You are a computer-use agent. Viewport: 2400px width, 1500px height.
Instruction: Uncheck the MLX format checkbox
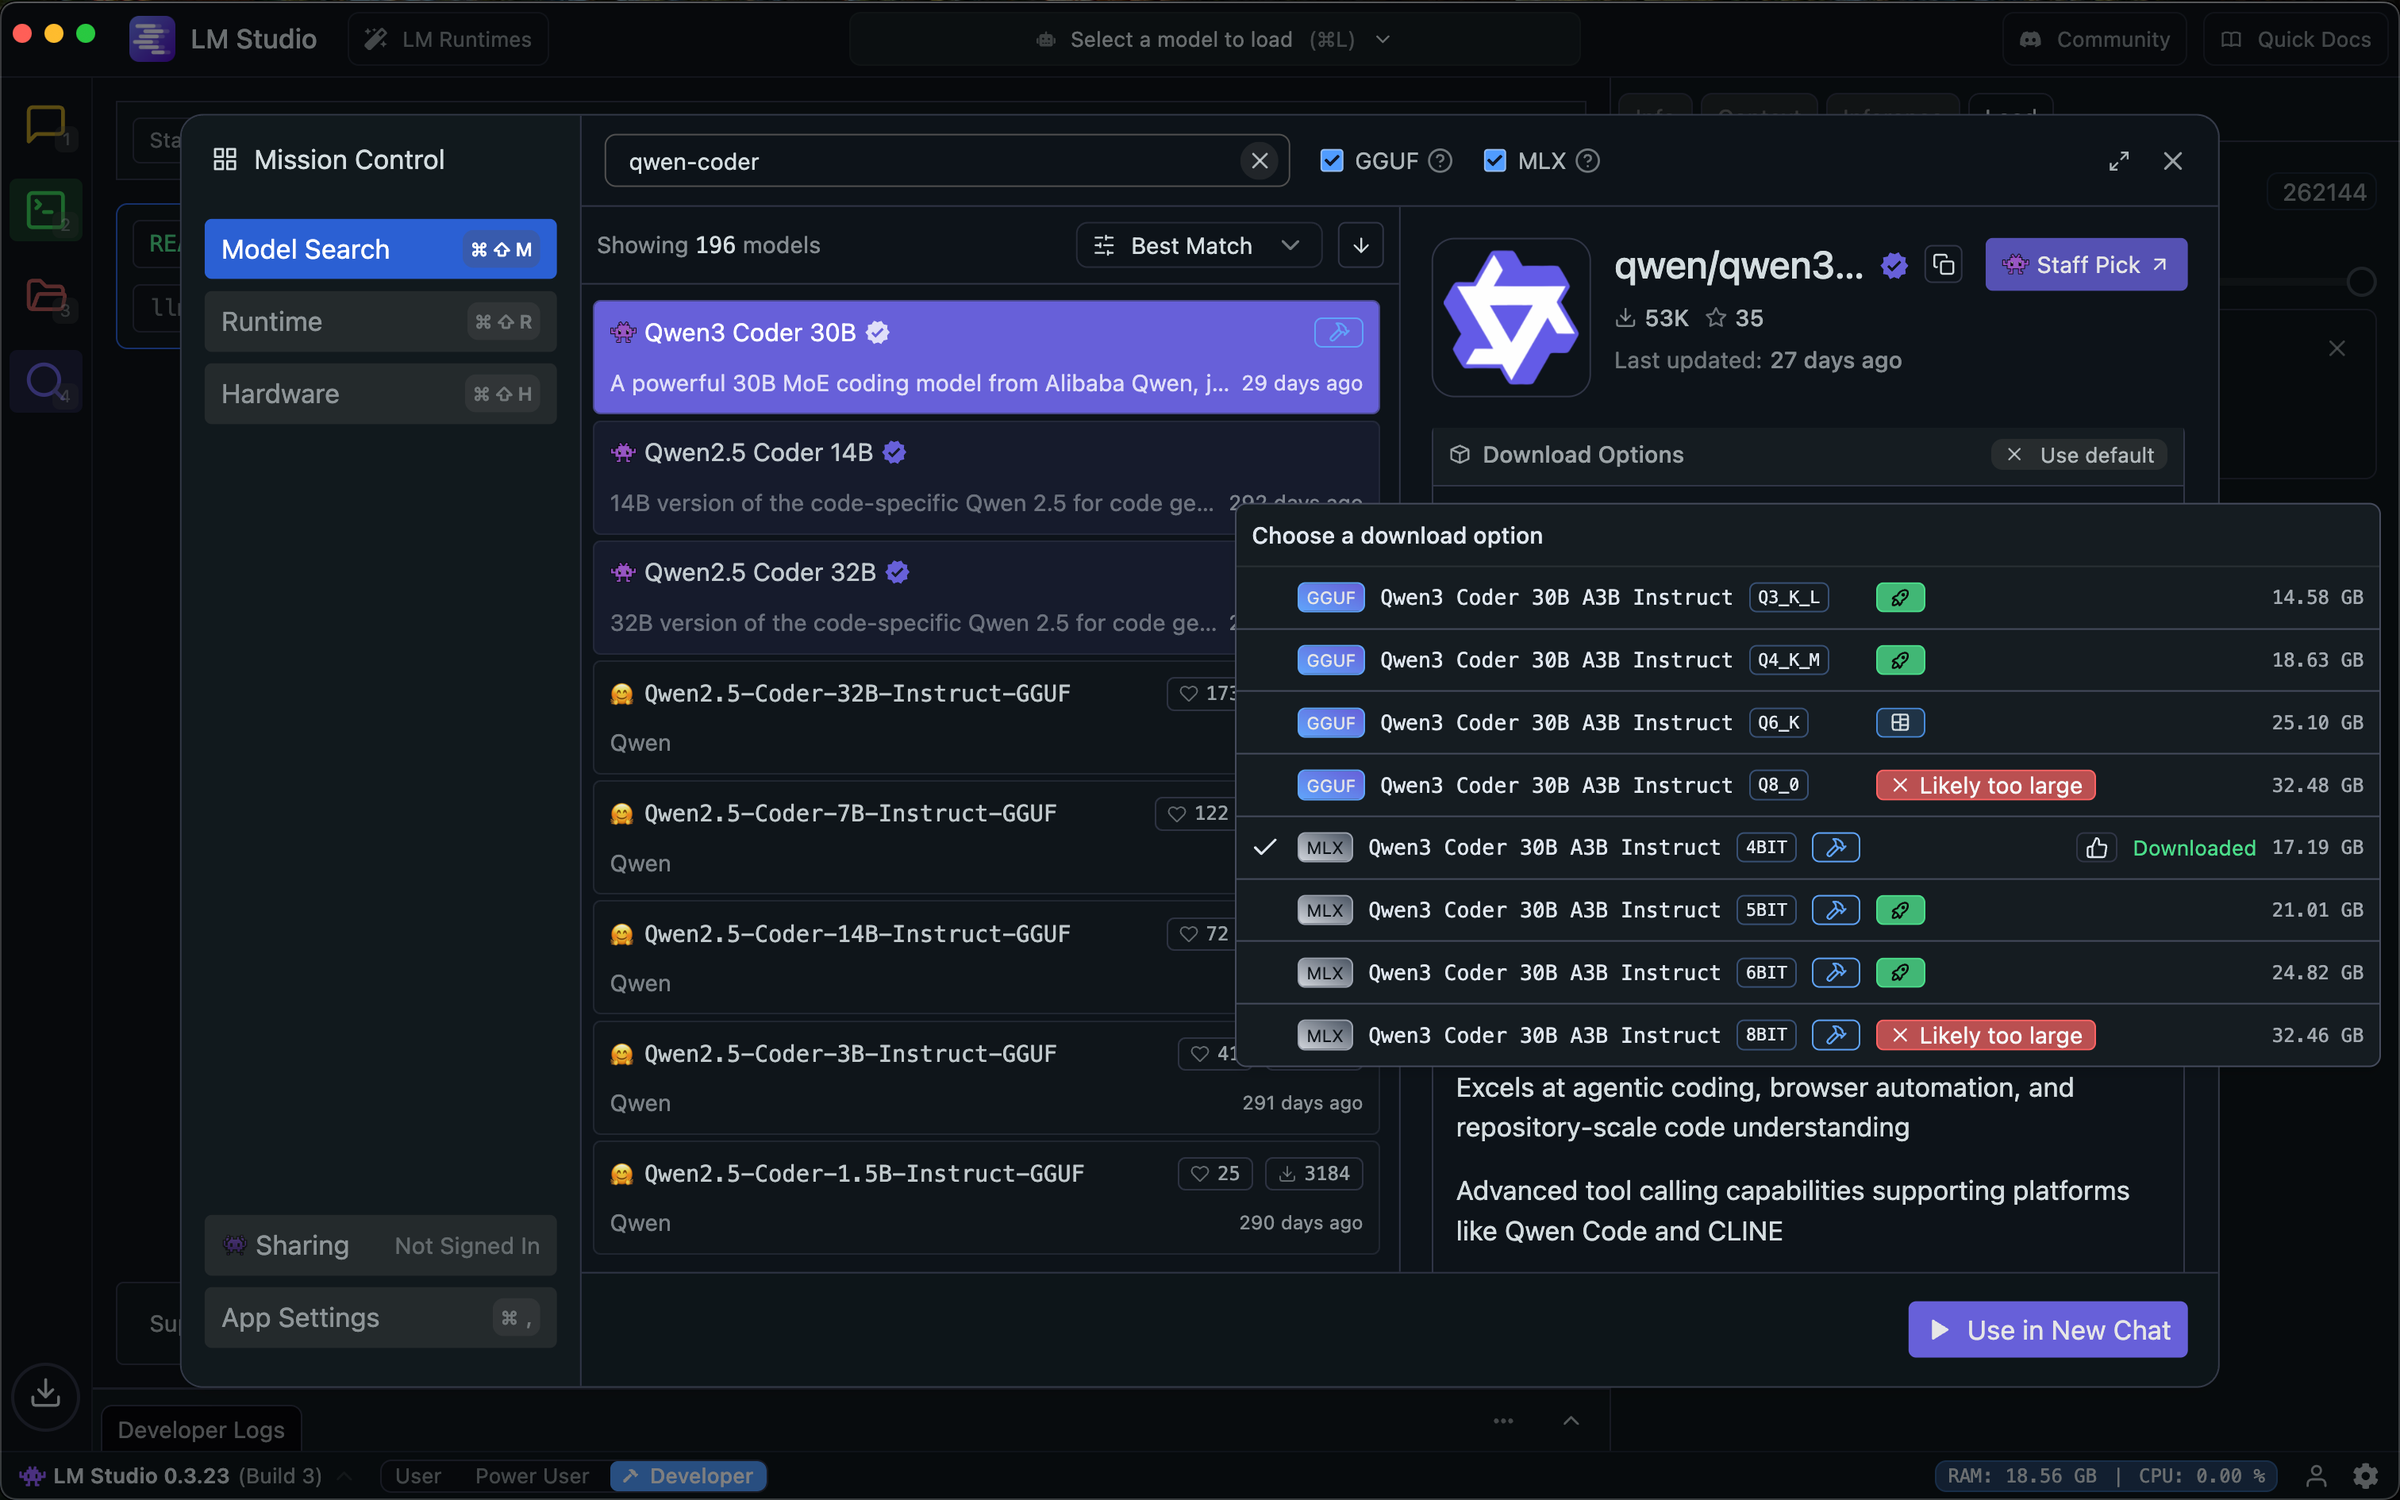click(x=1494, y=161)
